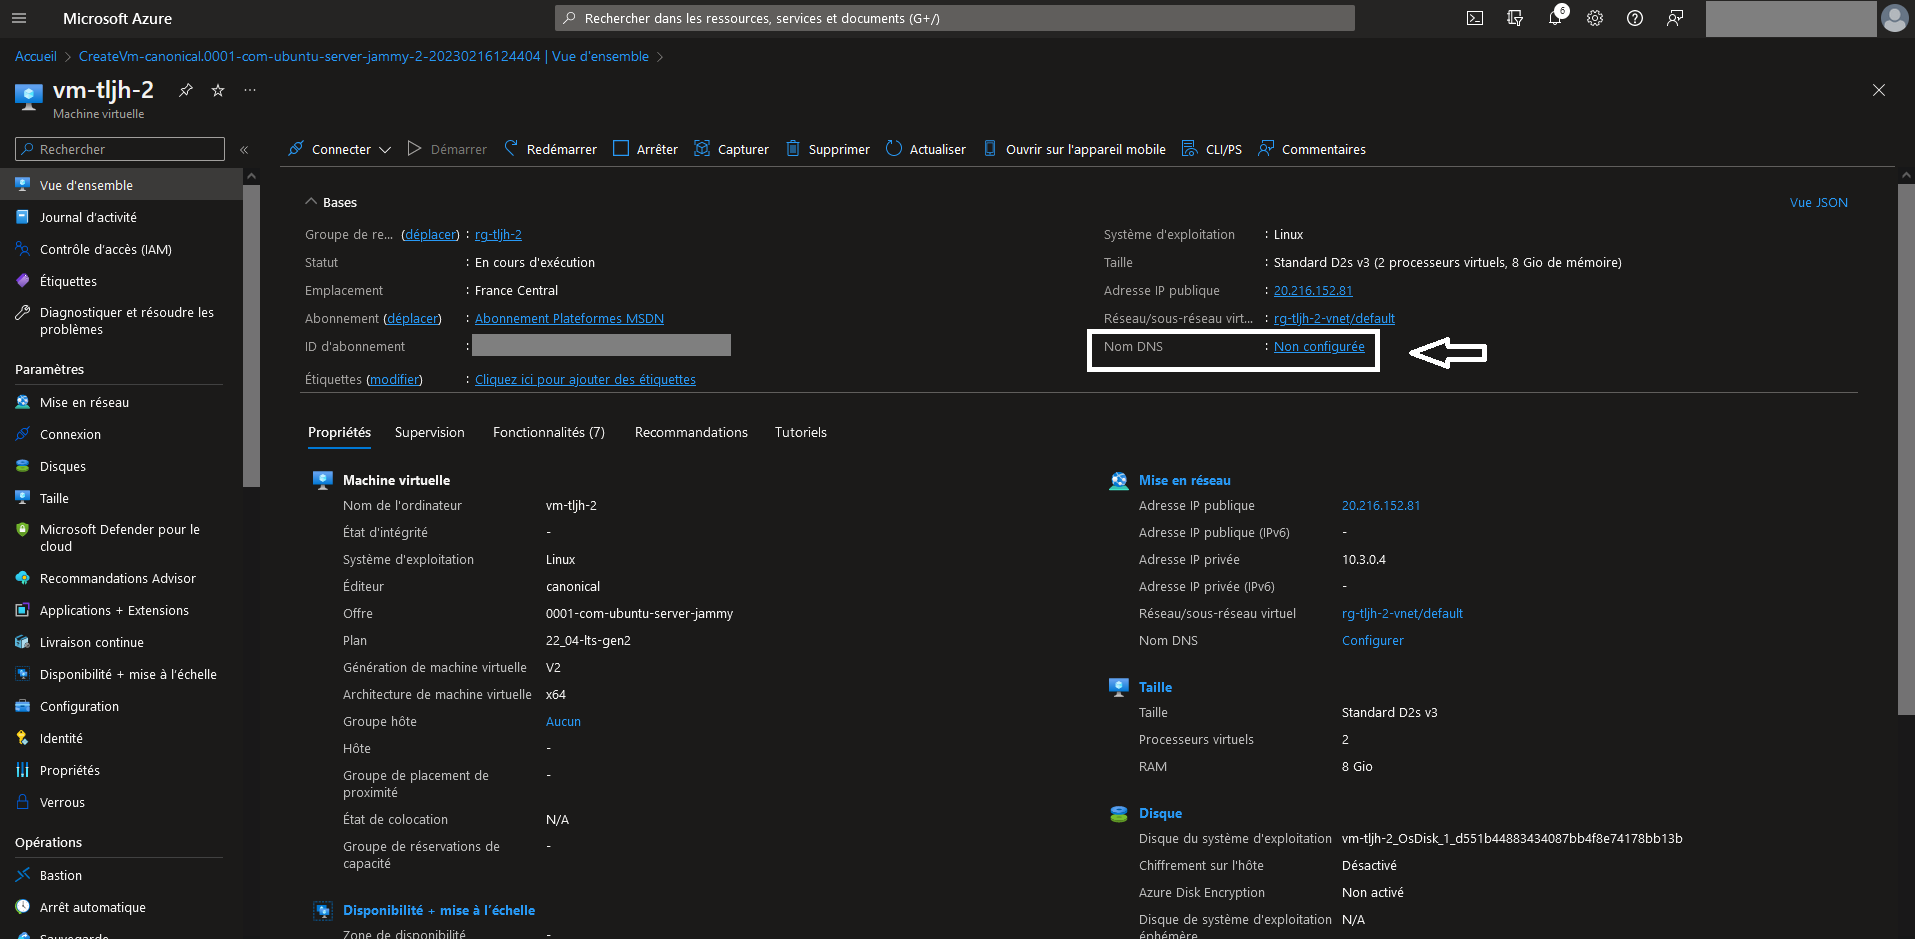
Task: Collapse the Bases section chevron
Action: 311,202
